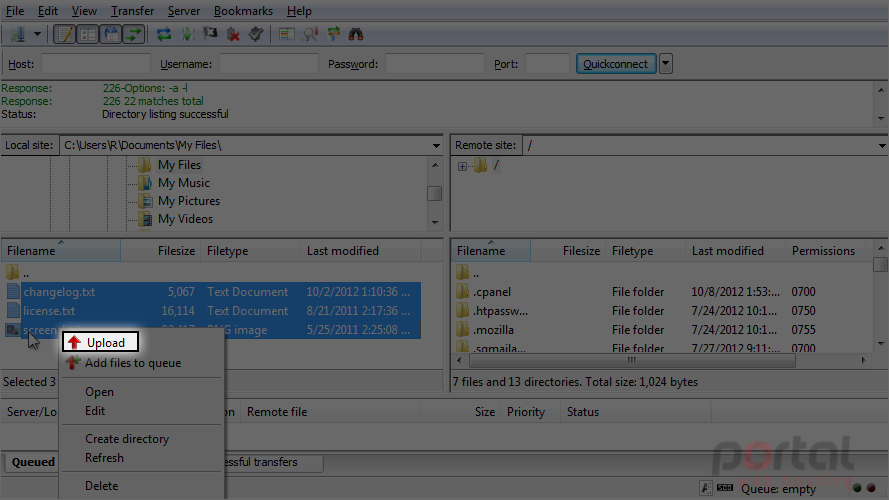This screenshot has height=500, width=889.
Task: Focus the Port input field
Action: click(547, 63)
